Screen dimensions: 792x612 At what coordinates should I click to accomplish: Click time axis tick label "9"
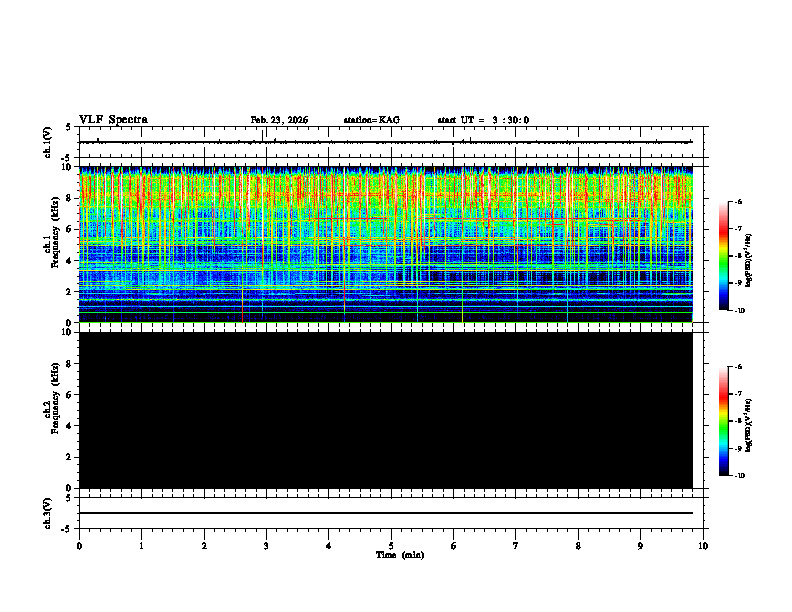point(640,546)
